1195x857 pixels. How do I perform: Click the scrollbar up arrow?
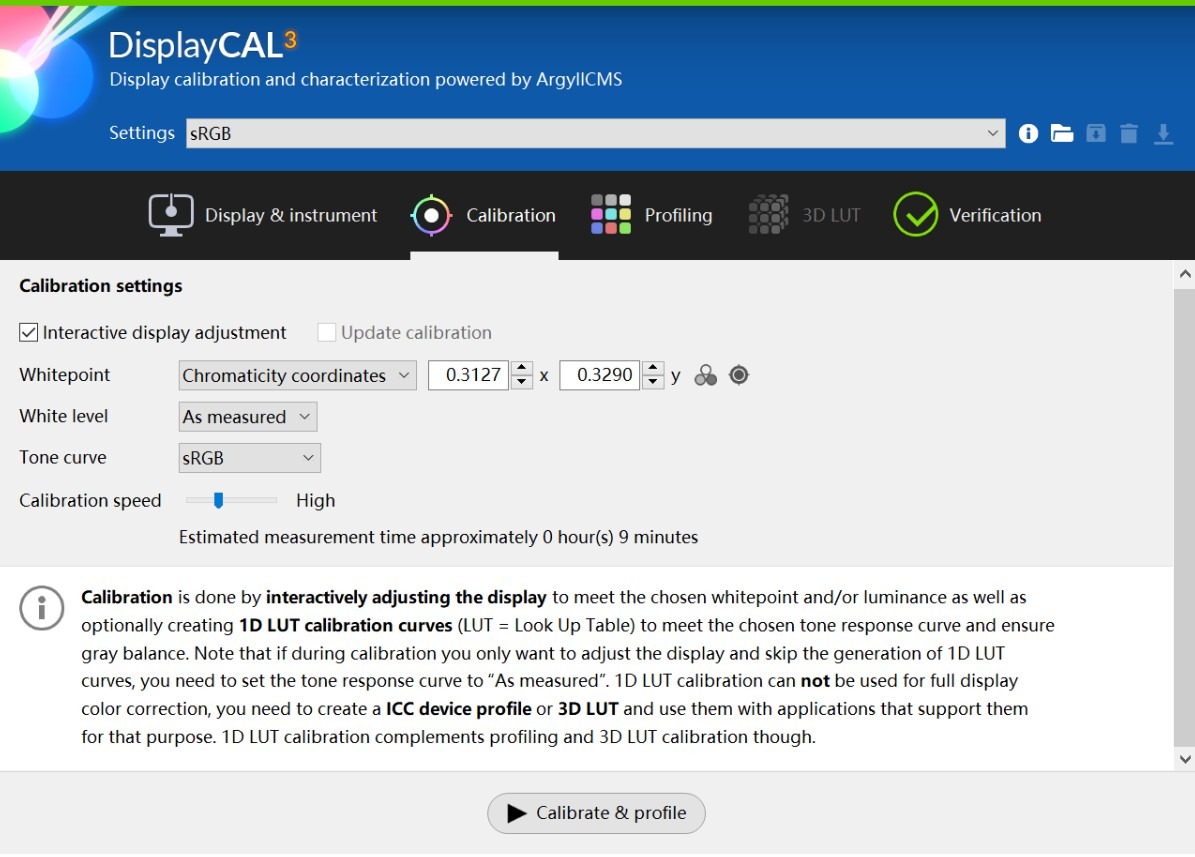(x=1184, y=274)
